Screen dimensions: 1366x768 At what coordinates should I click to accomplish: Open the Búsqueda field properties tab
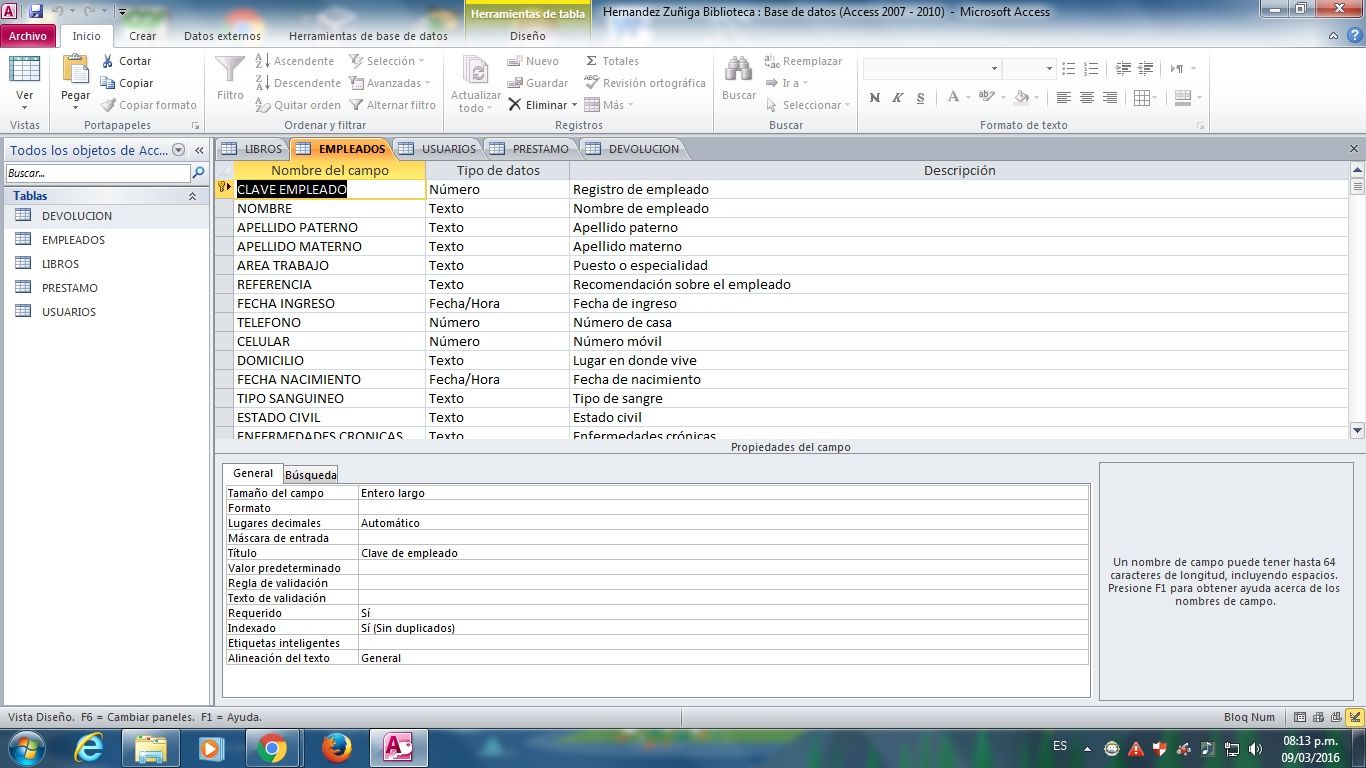point(311,475)
